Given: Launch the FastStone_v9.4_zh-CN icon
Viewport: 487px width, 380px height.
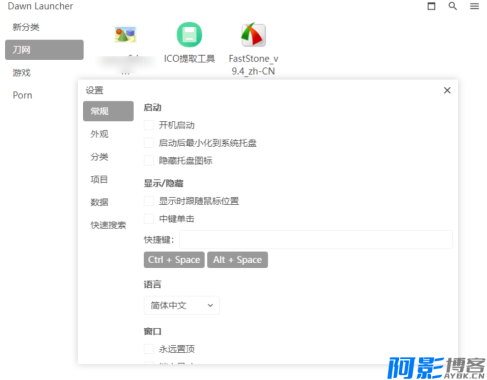Looking at the screenshot, I should (253, 35).
